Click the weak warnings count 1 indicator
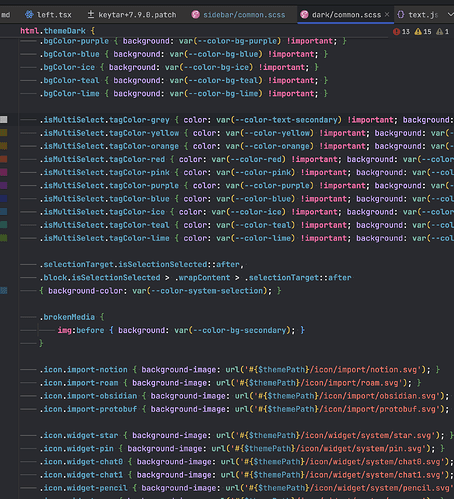The height and width of the screenshot is (499, 454). [443, 32]
